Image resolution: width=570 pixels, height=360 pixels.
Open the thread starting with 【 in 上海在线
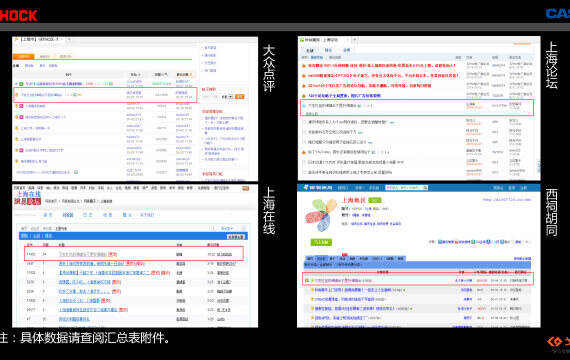[104, 273]
